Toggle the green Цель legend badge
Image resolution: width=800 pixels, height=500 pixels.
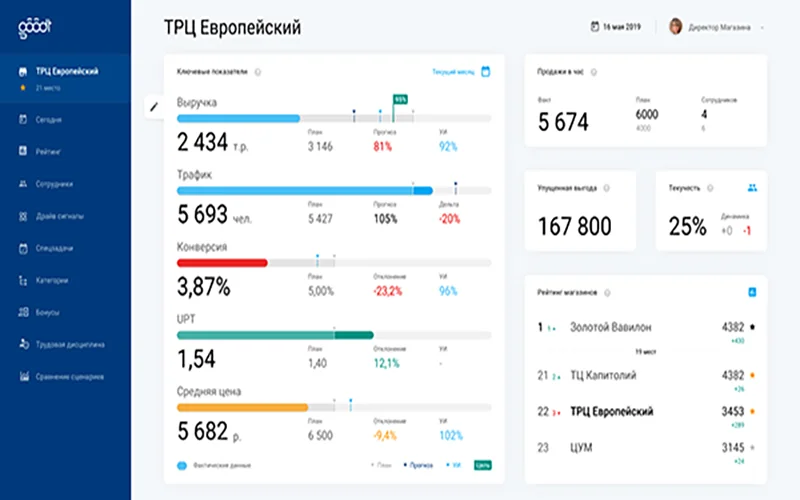pos(482,465)
